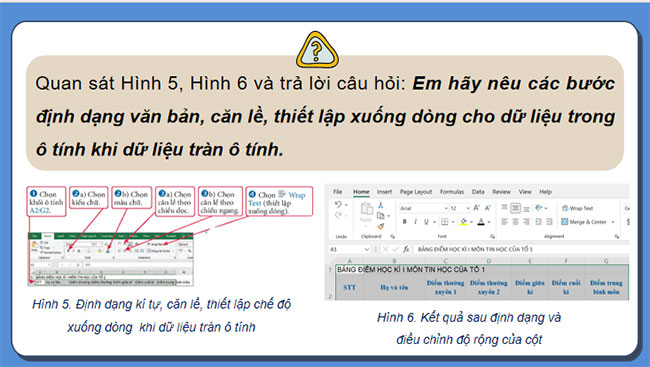
Task: Click the Borders icon
Action: point(445,222)
